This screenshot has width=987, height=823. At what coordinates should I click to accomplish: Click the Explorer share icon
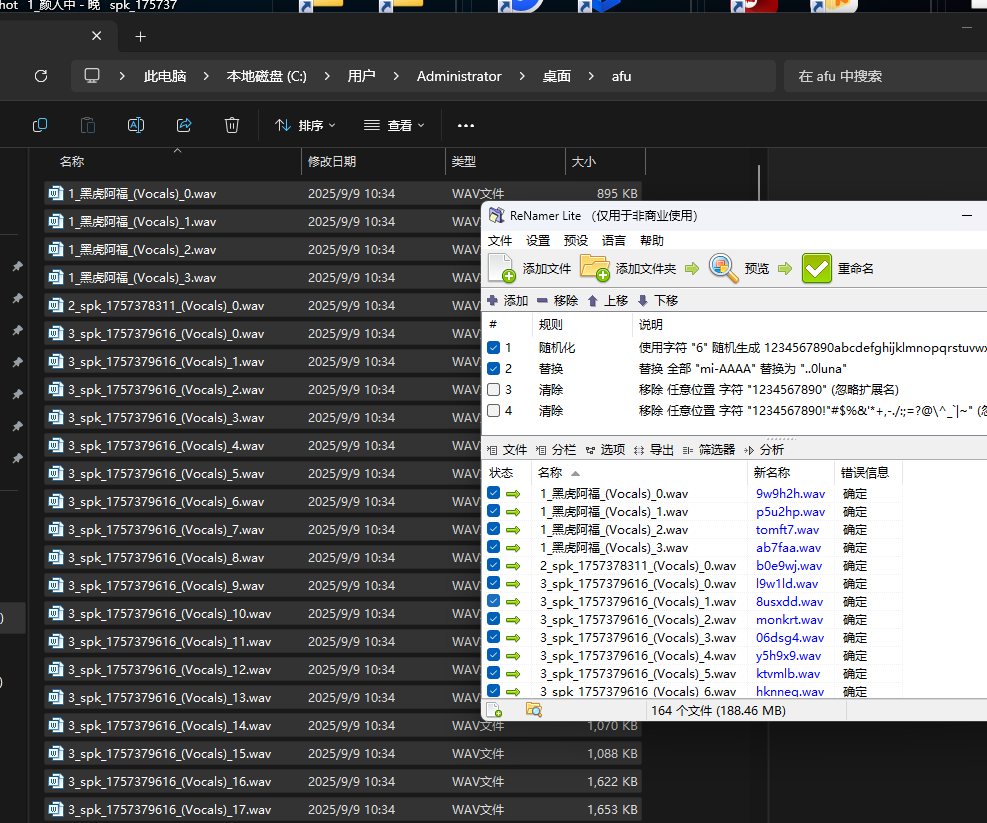click(x=184, y=125)
